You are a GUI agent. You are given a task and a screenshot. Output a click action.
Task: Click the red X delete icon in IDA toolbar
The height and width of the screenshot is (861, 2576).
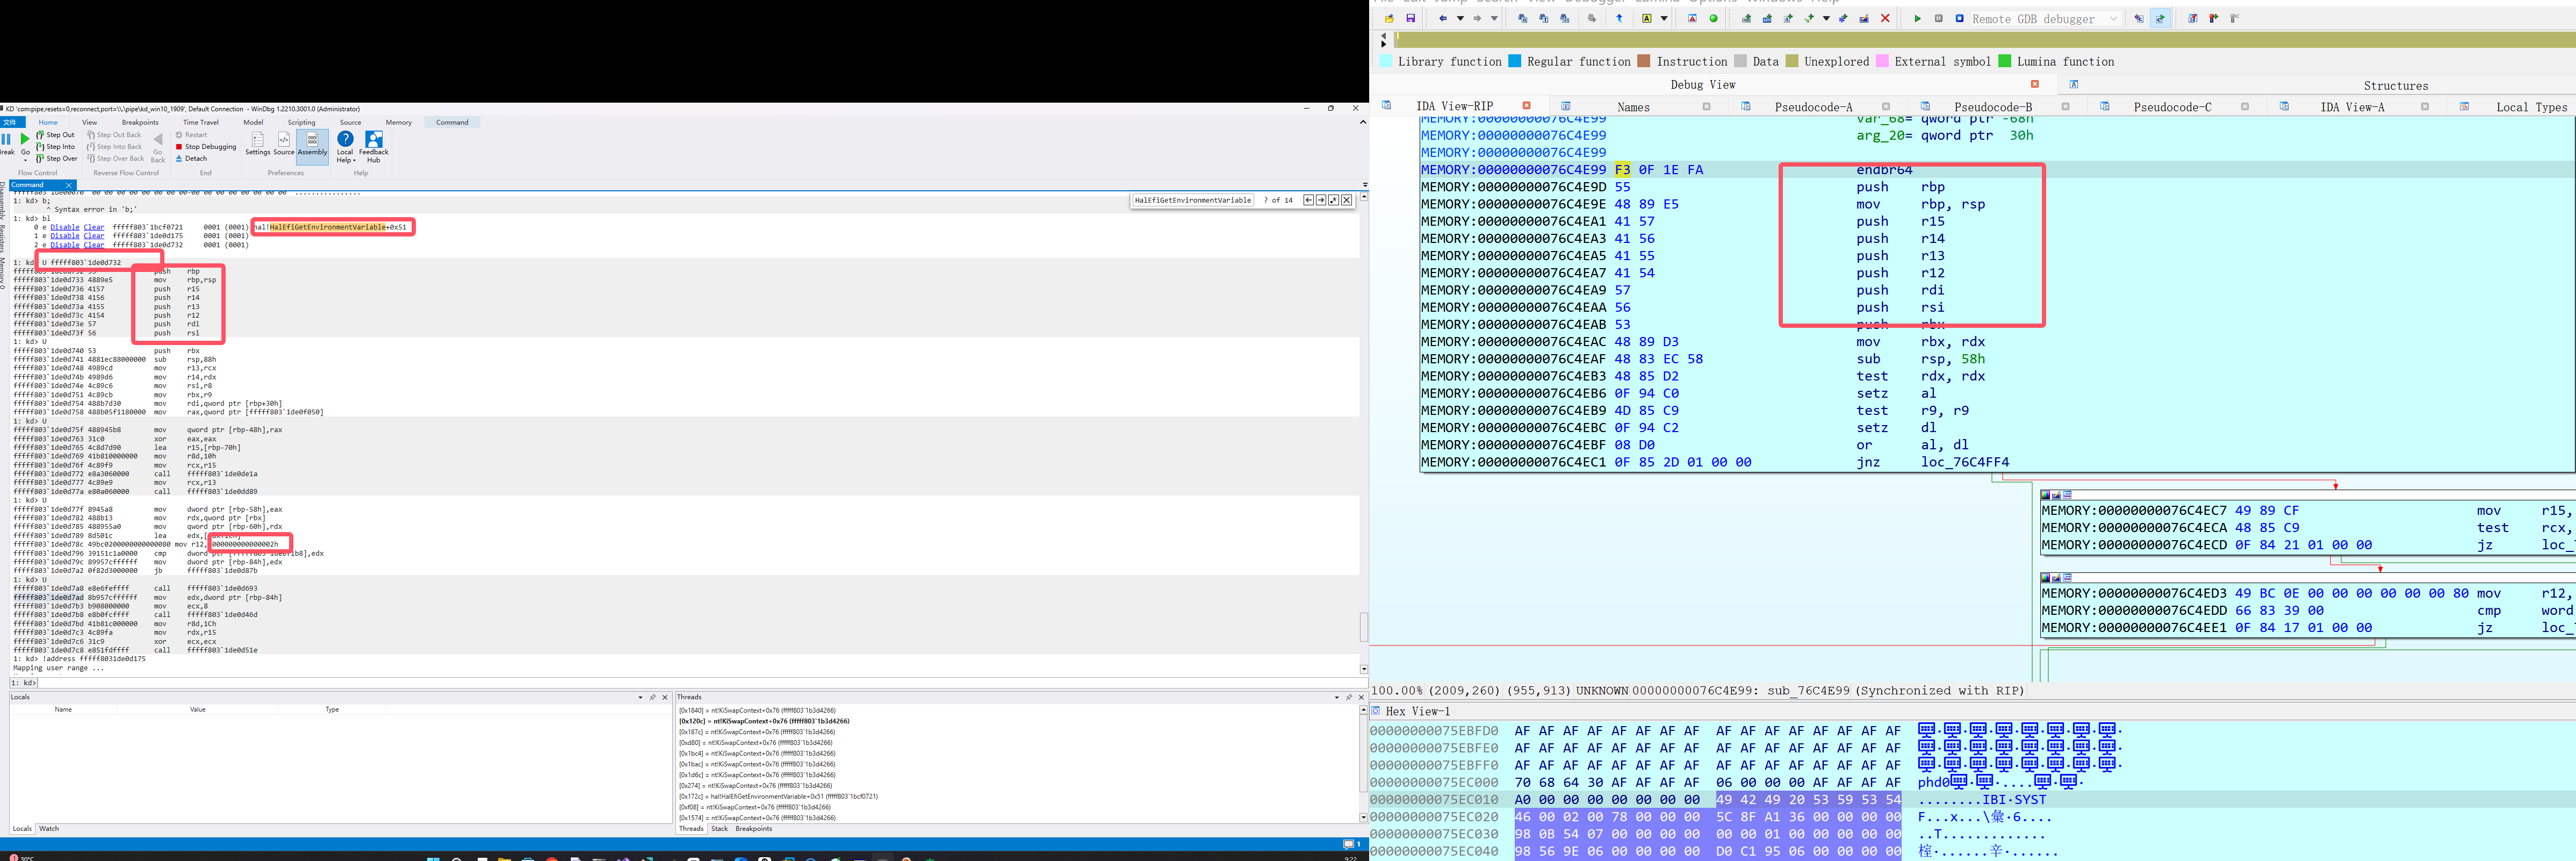tap(1885, 18)
